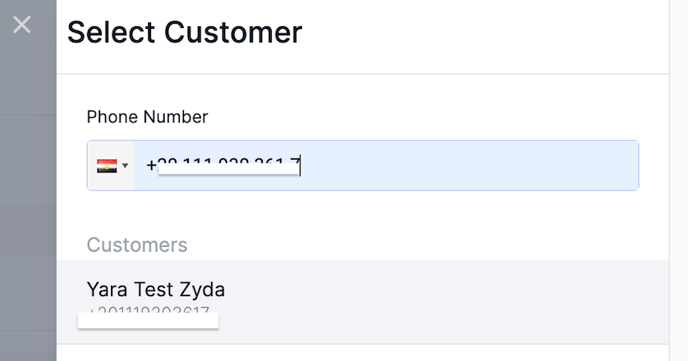Screen dimensions: 688x361
Task: Click the narrow strip right of the panel
Action: [x=678, y=180]
